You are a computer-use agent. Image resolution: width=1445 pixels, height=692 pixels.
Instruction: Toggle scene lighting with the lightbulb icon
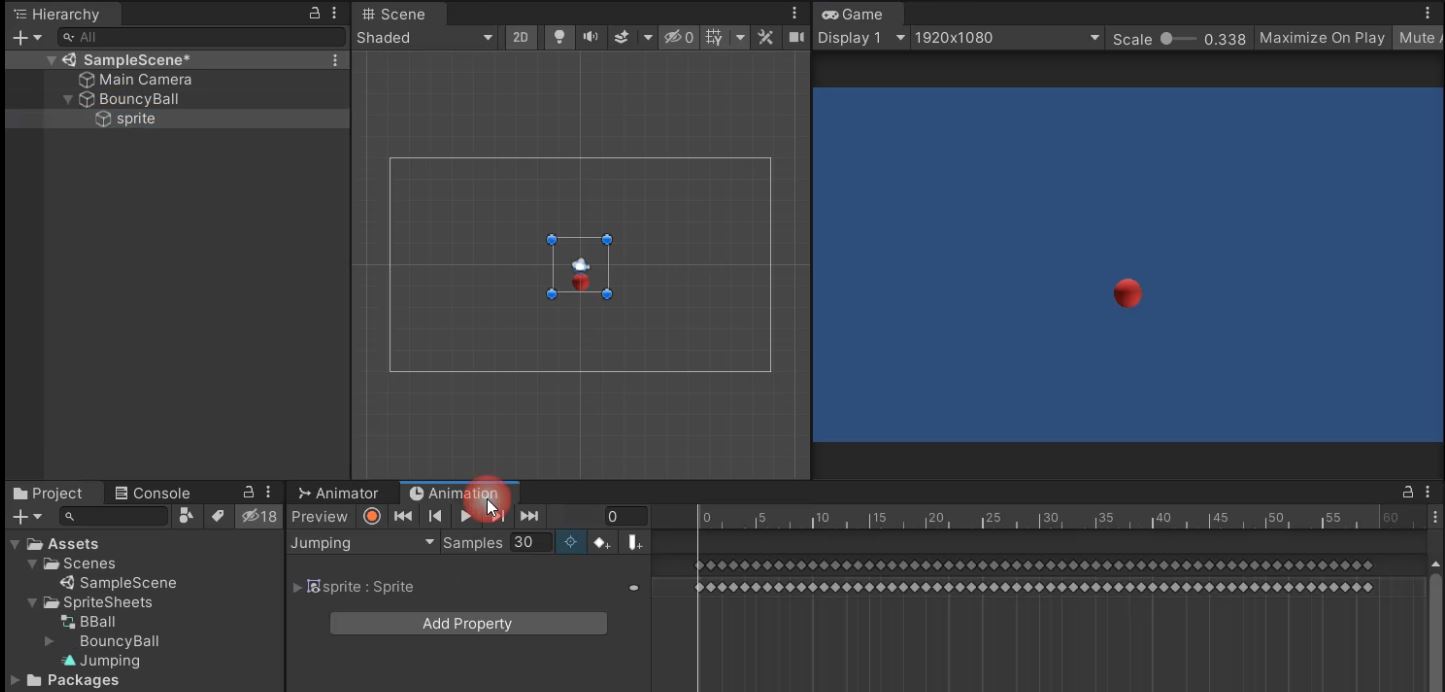559,38
